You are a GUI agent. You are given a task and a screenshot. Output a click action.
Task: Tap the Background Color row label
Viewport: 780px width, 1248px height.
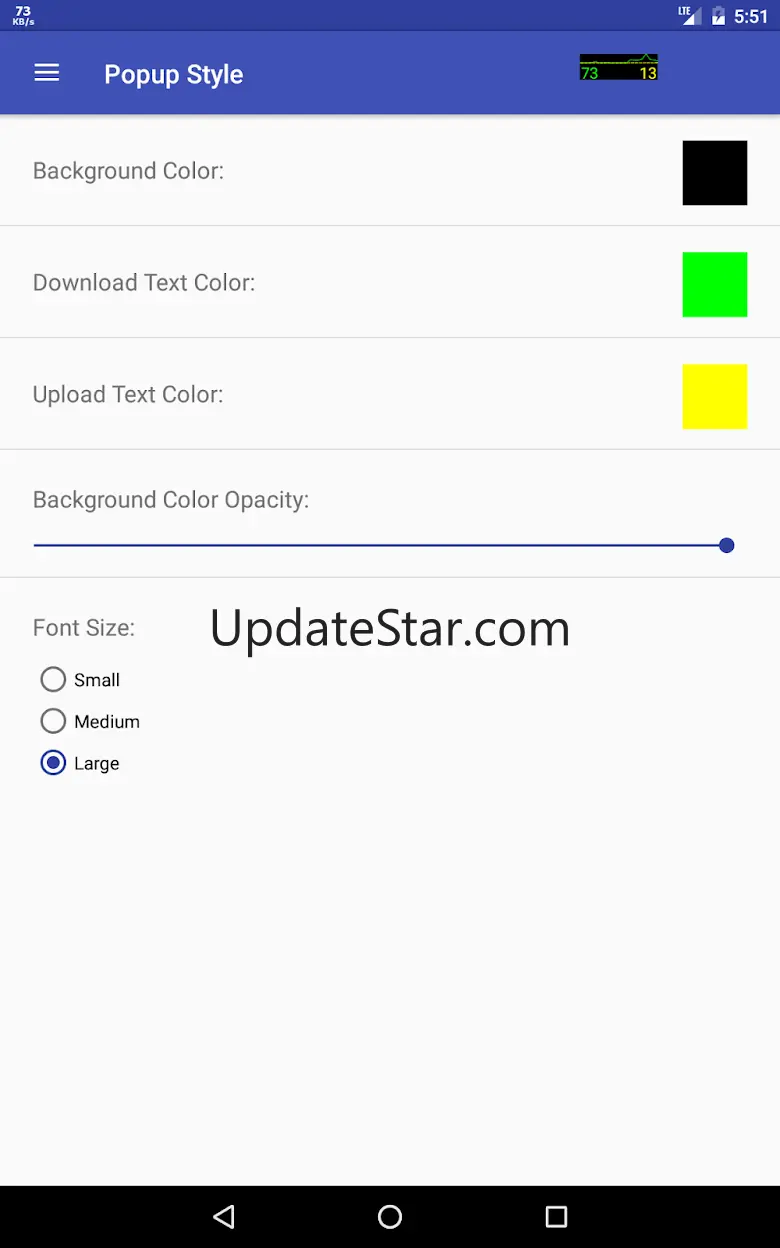pyautogui.click(x=128, y=171)
